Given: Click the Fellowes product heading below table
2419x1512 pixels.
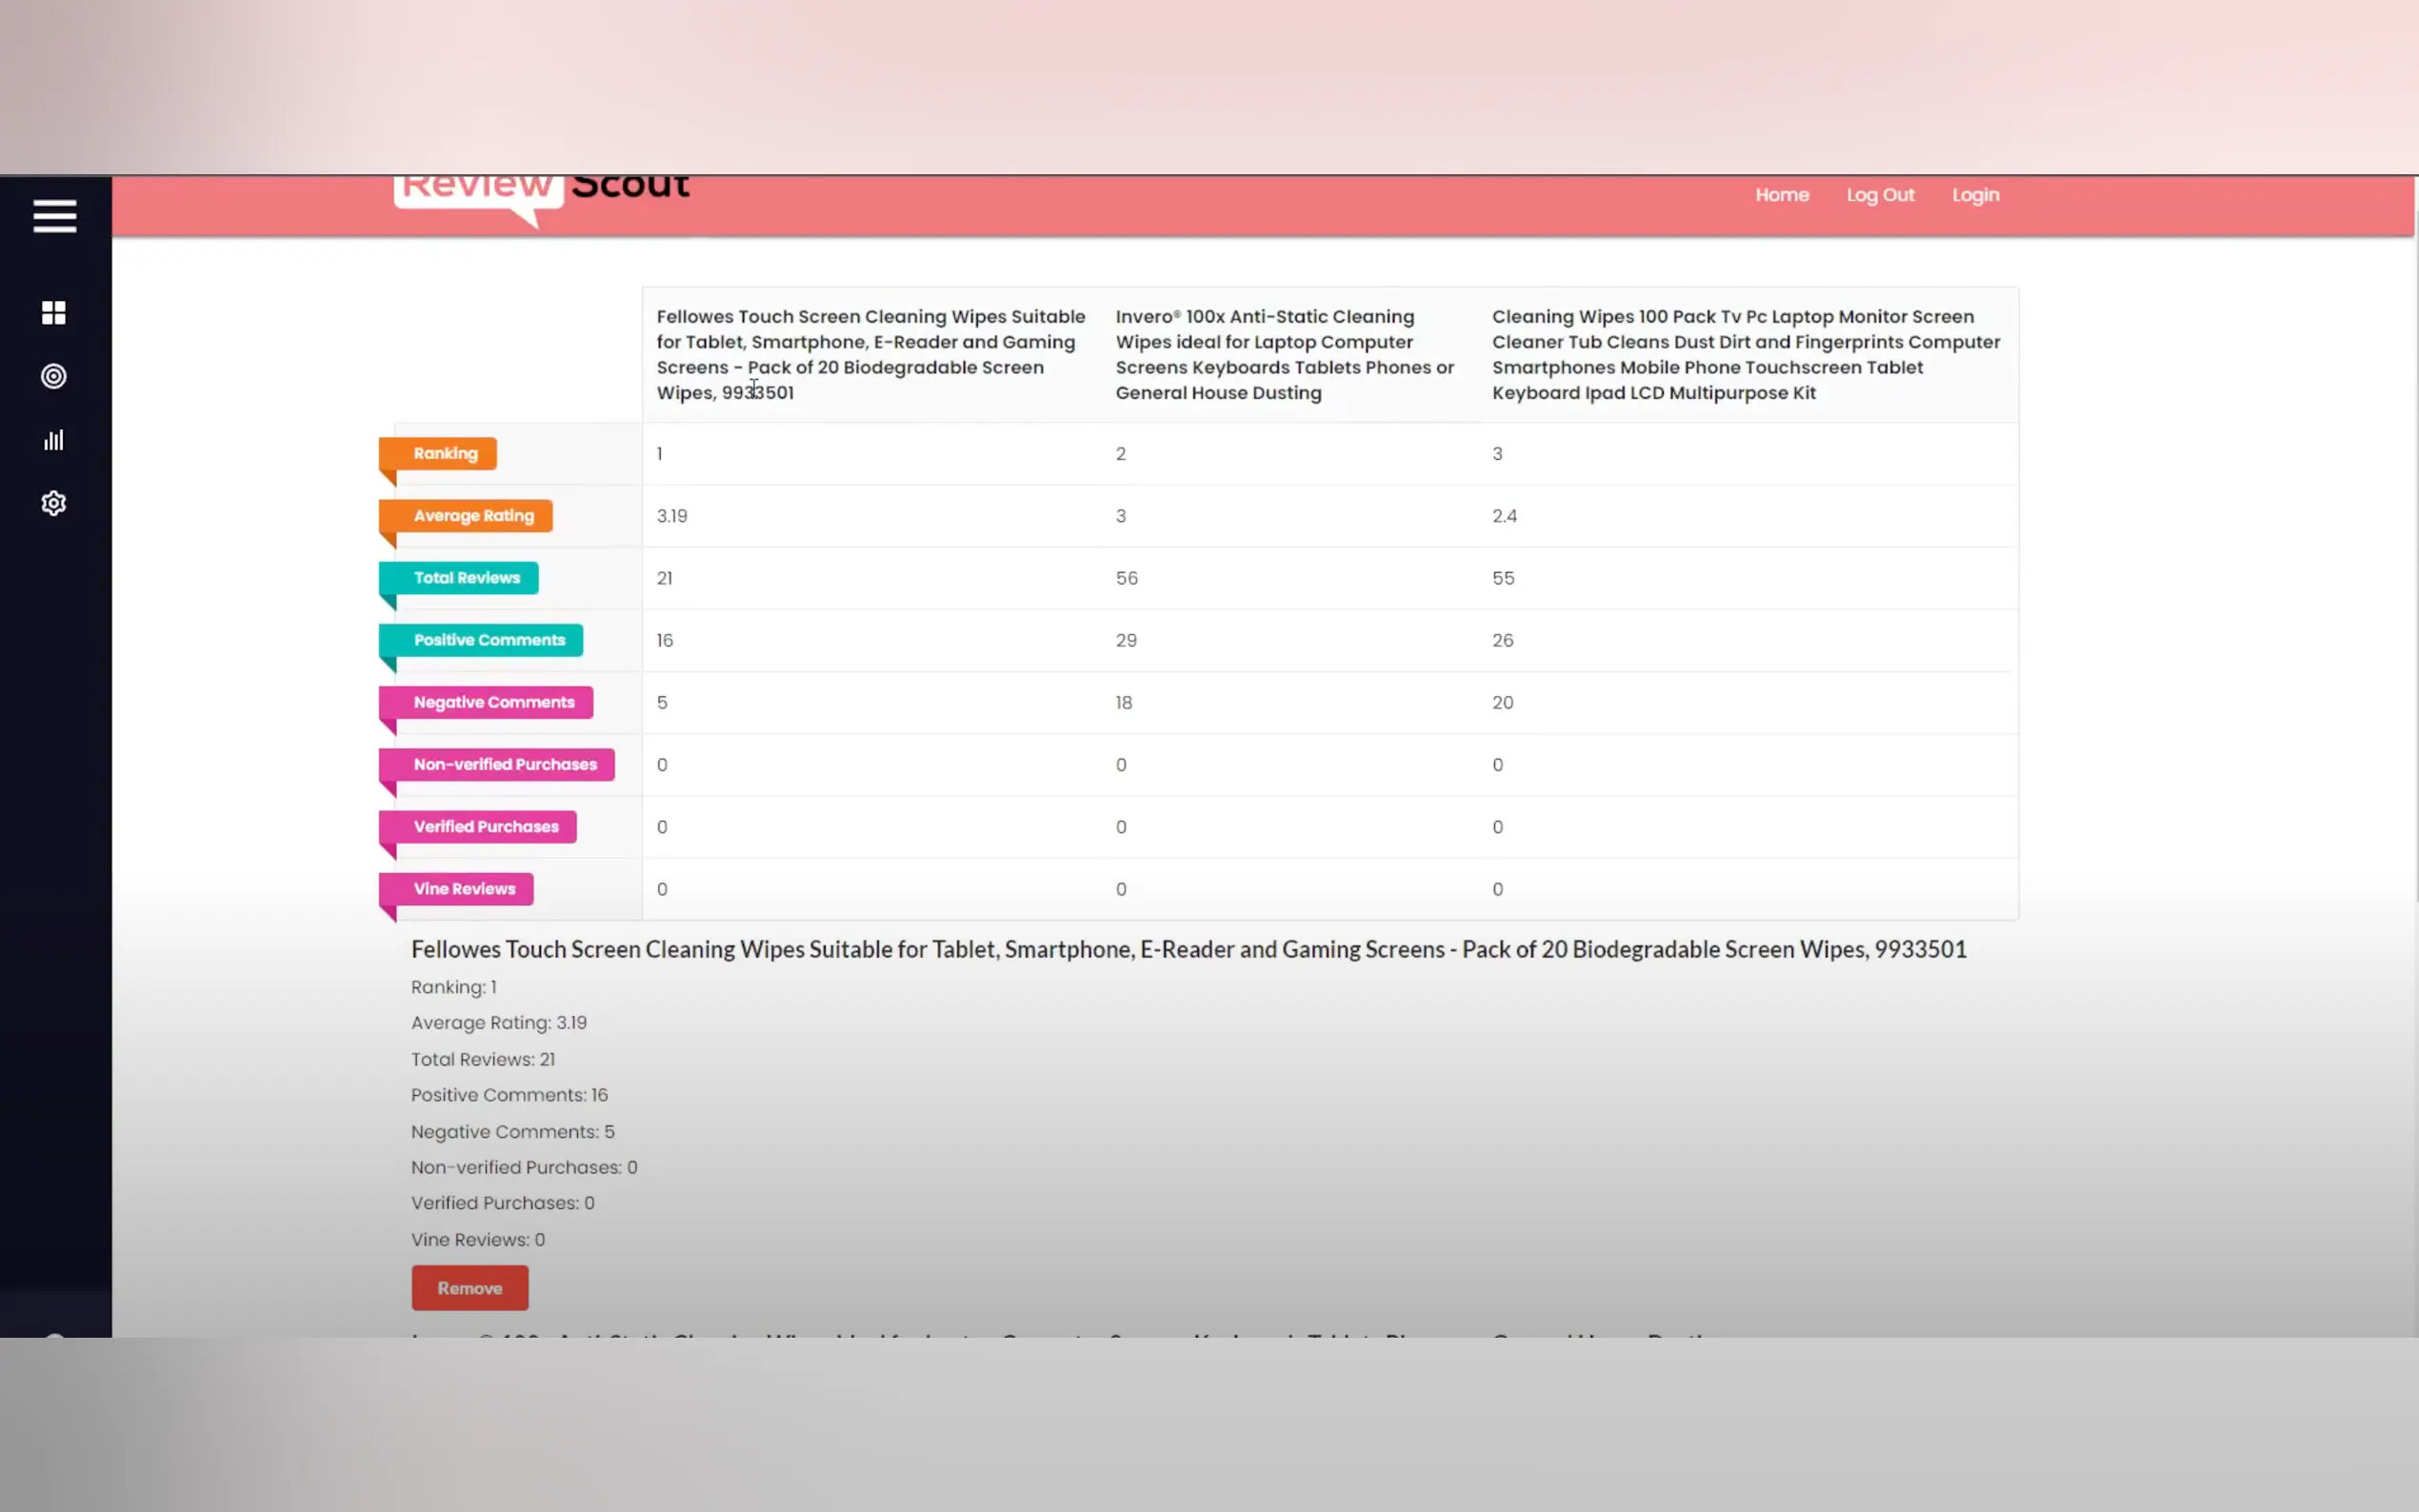Looking at the screenshot, I should coord(1188,949).
